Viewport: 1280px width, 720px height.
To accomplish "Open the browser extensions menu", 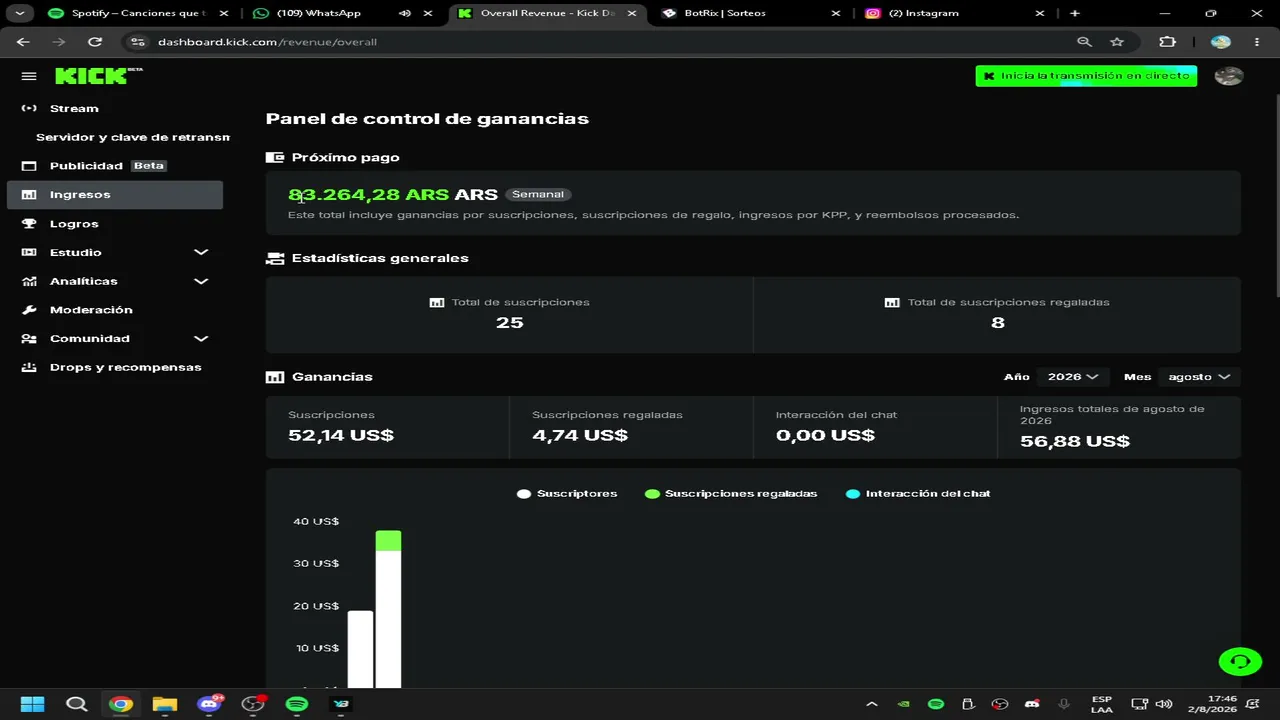I will (x=1167, y=42).
